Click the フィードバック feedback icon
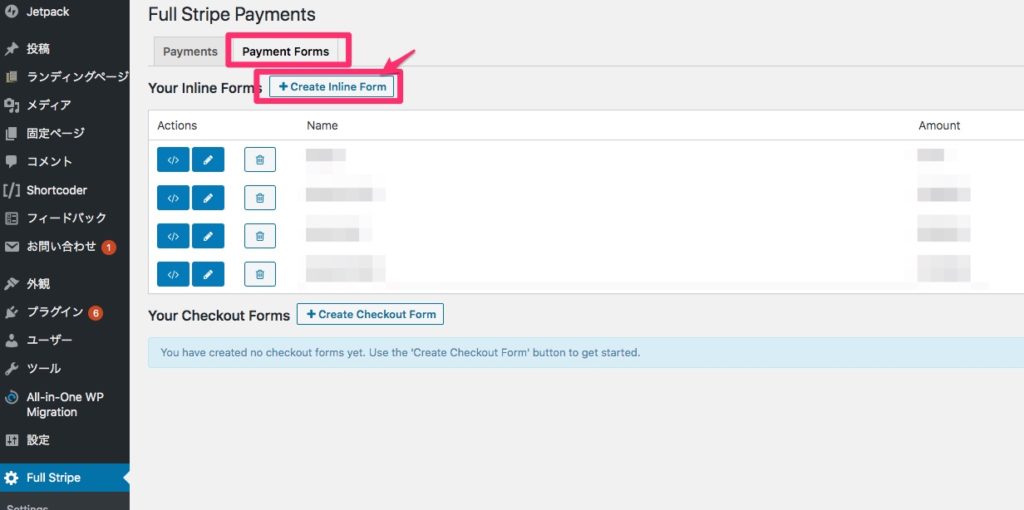This screenshot has width=1024, height=510. point(11,218)
